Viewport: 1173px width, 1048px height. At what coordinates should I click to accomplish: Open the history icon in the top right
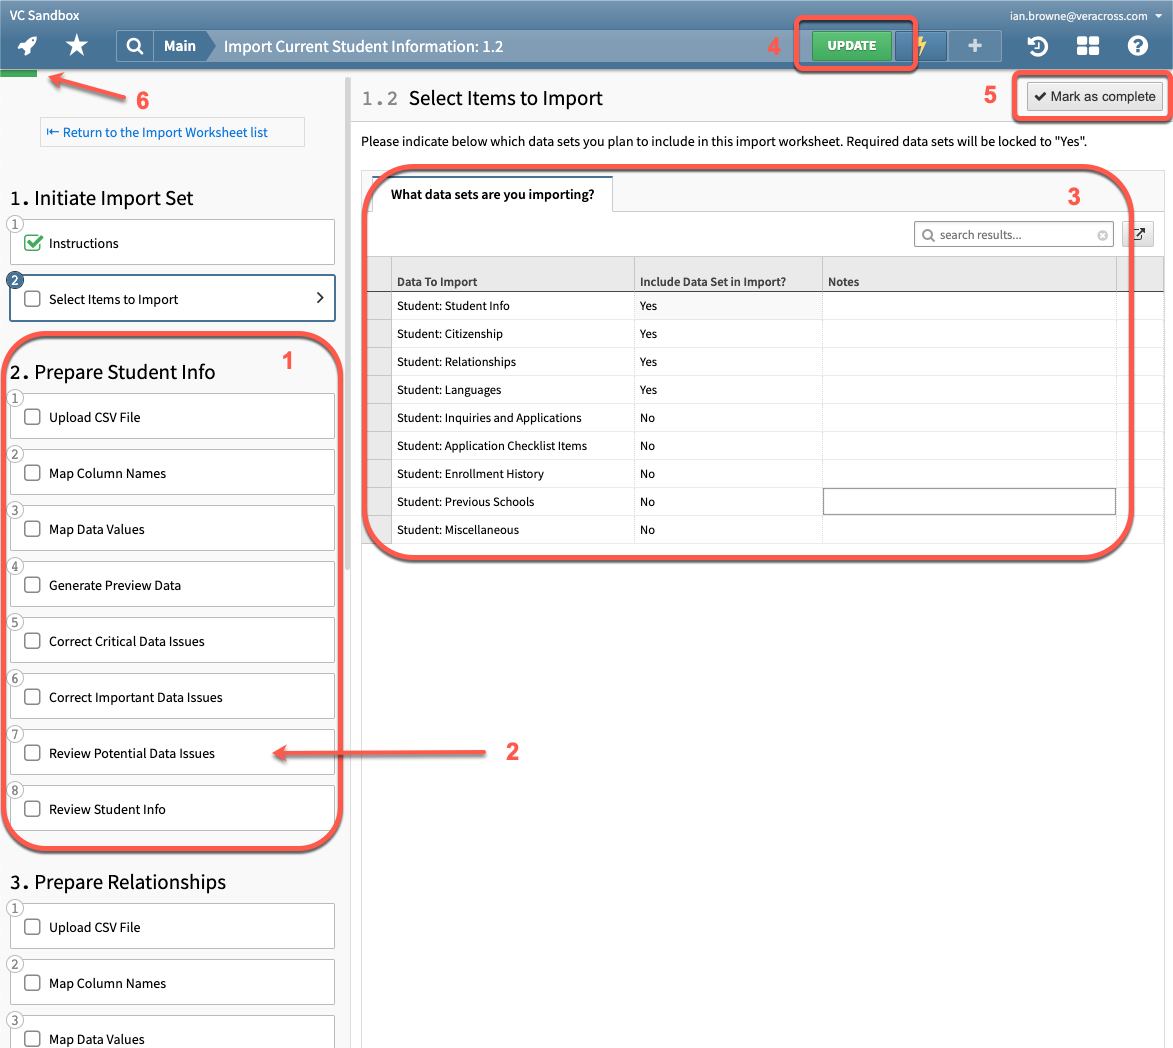point(1037,45)
